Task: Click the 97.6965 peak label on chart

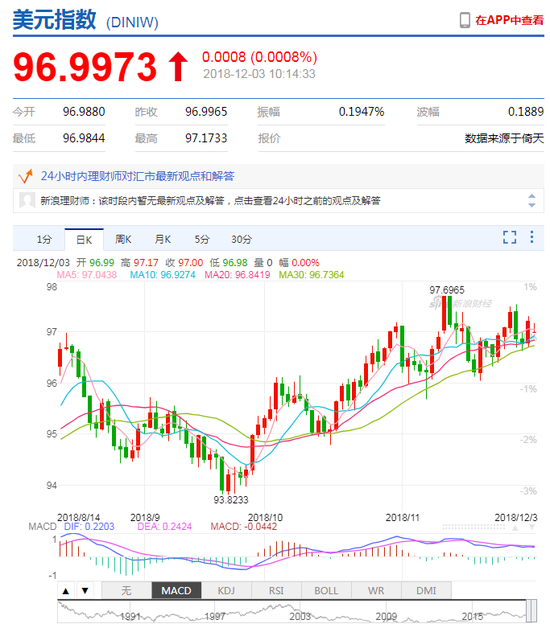Action: [x=447, y=290]
